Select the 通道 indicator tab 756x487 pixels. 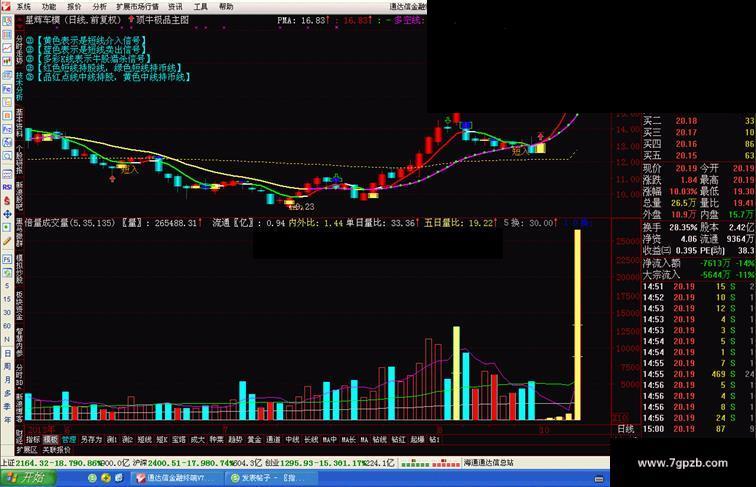coord(273,440)
